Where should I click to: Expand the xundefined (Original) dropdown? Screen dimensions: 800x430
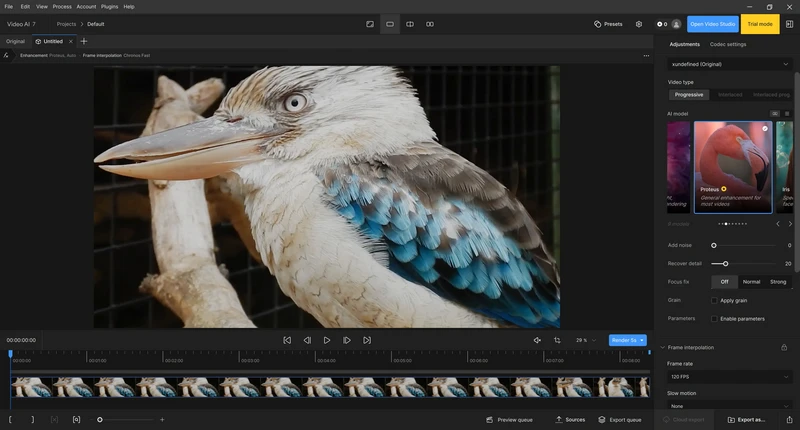[x=730, y=64]
